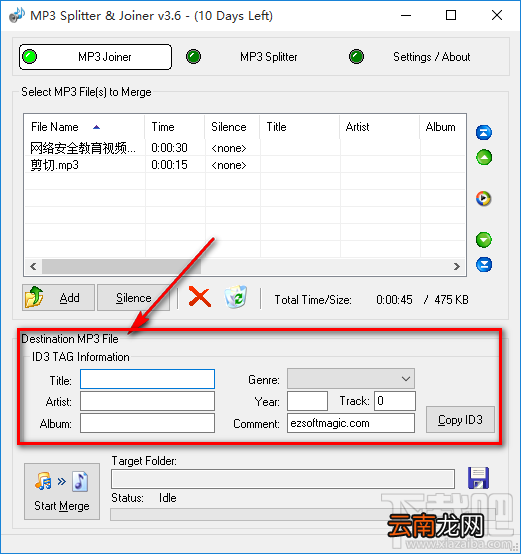Click the Album column header
This screenshot has width=521, height=554.
click(443, 127)
